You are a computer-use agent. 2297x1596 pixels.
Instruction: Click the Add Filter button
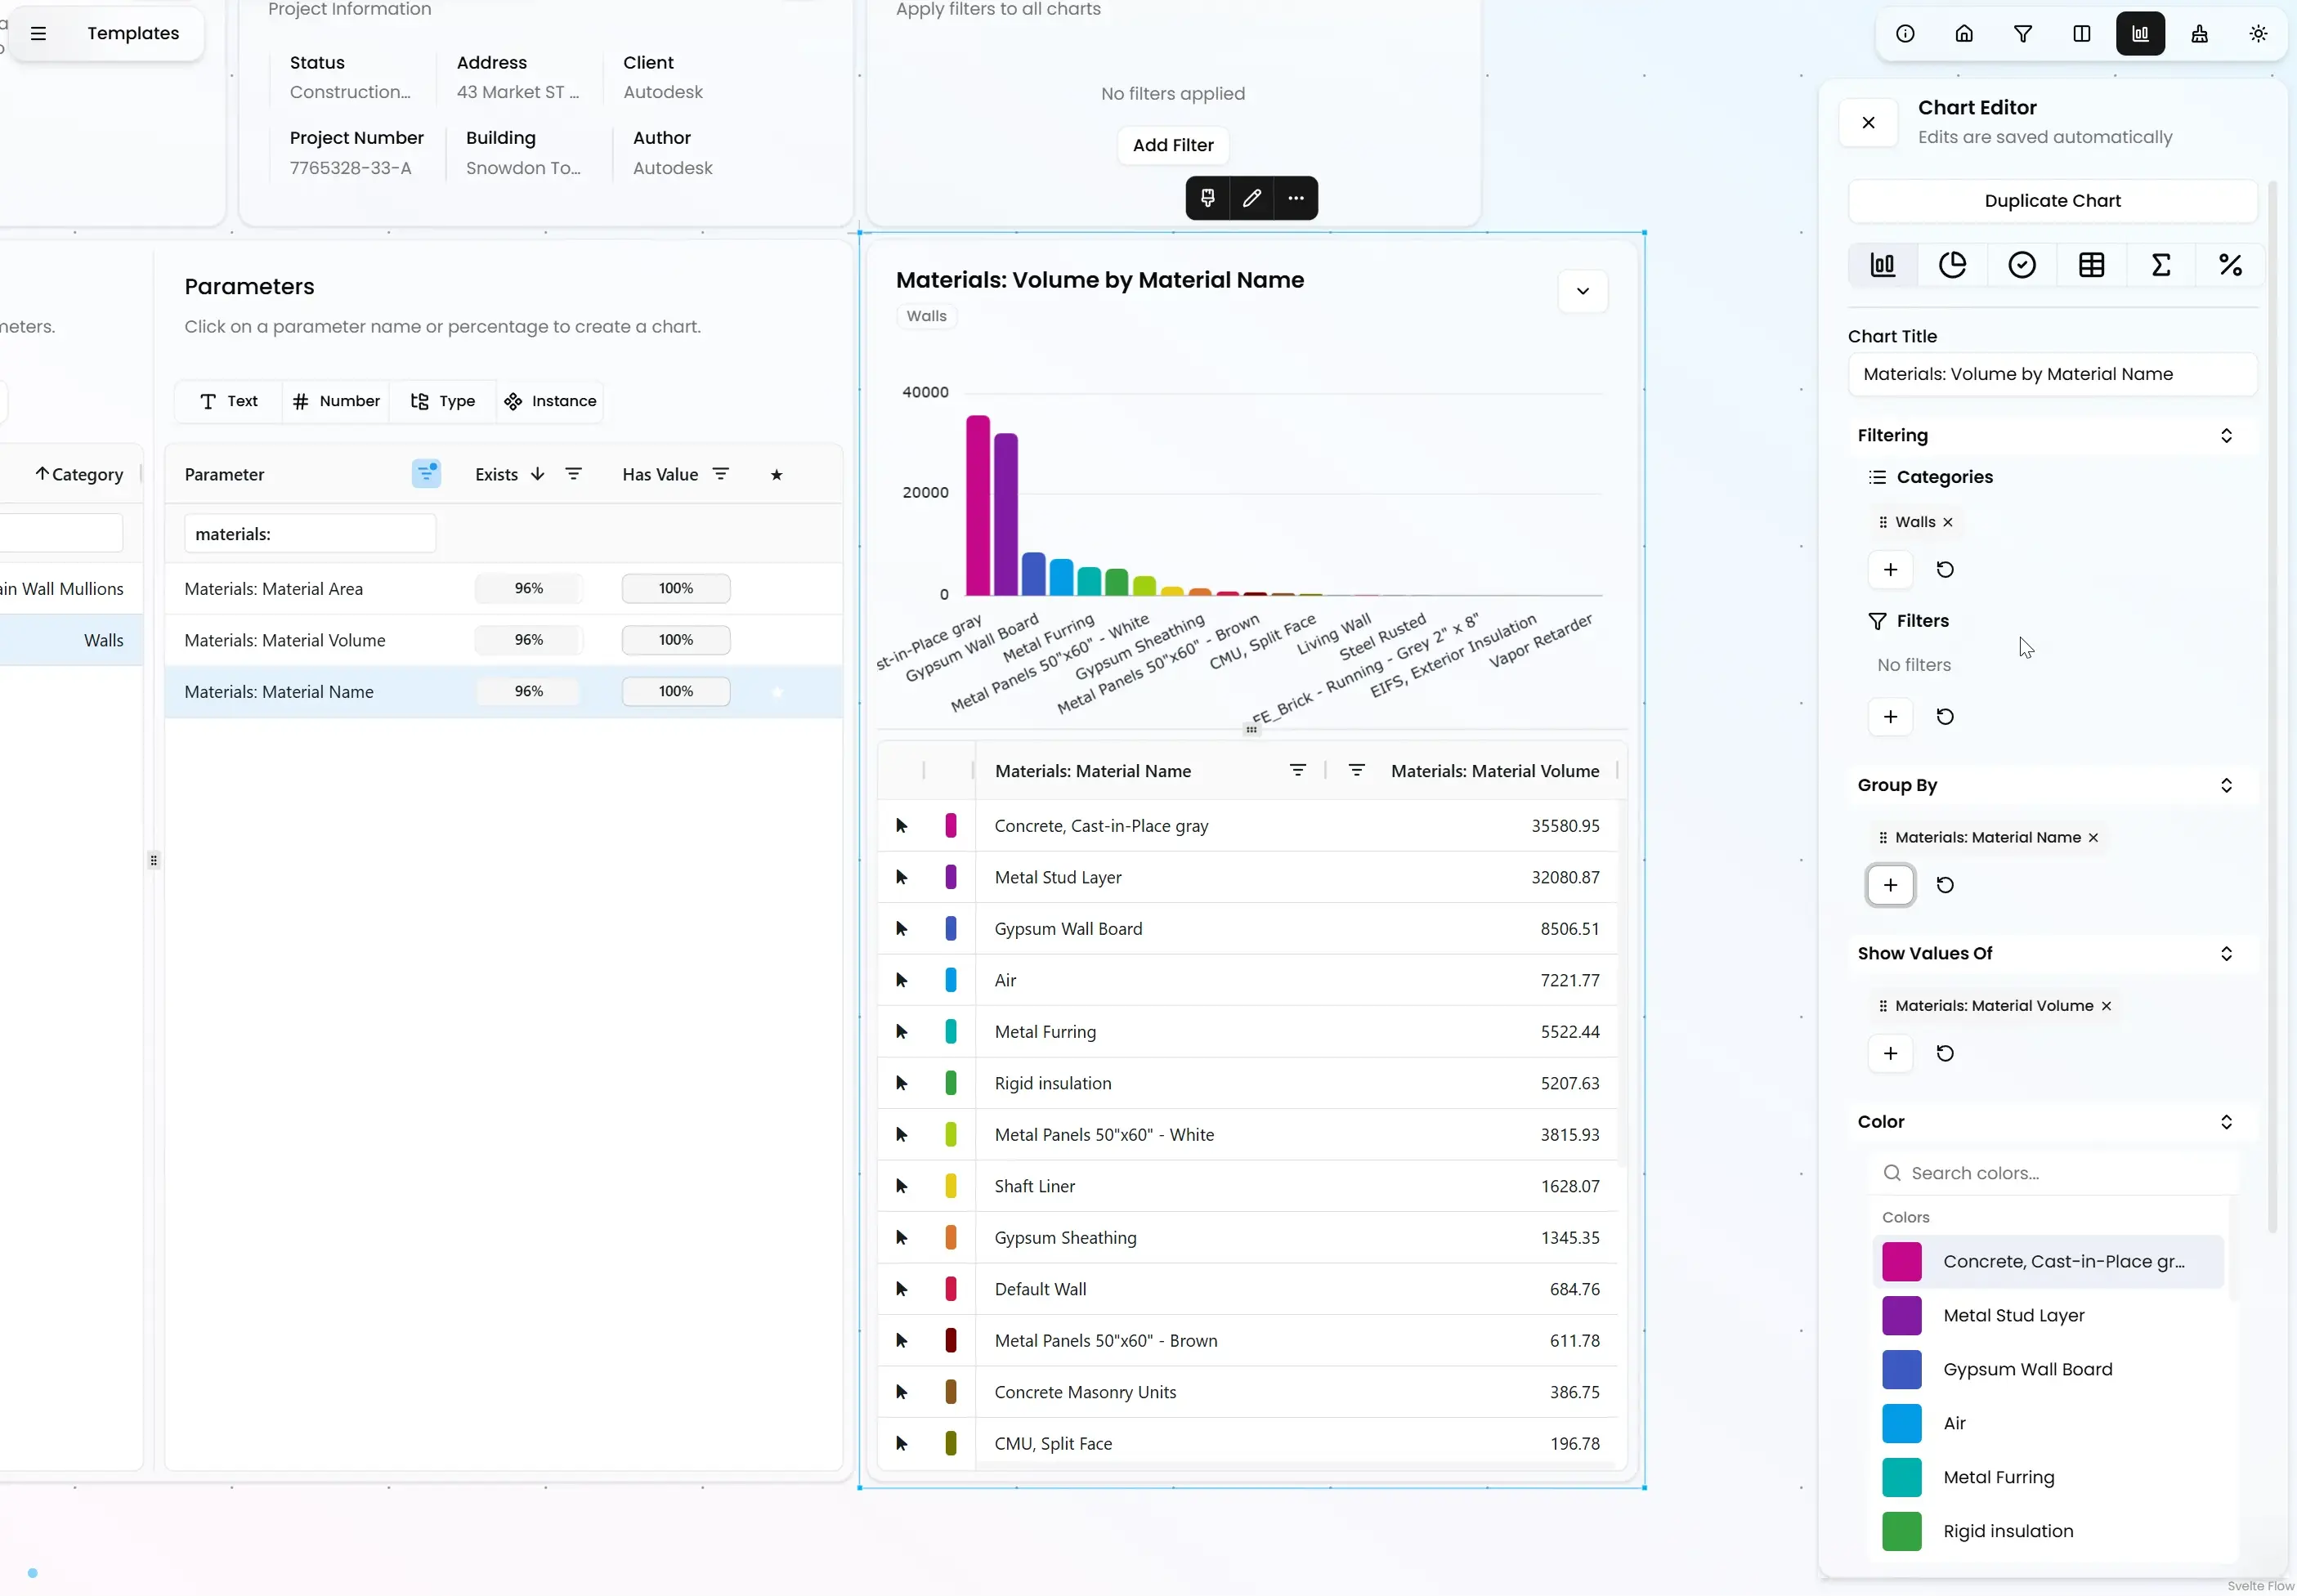pyautogui.click(x=1172, y=145)
